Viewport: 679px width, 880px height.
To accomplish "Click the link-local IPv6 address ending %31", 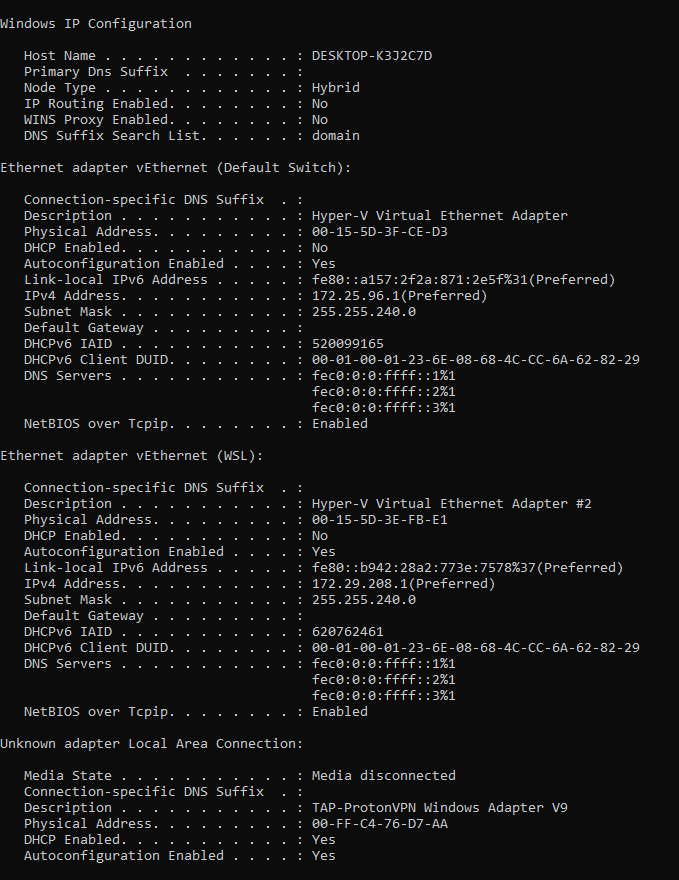I will (463, 280).
